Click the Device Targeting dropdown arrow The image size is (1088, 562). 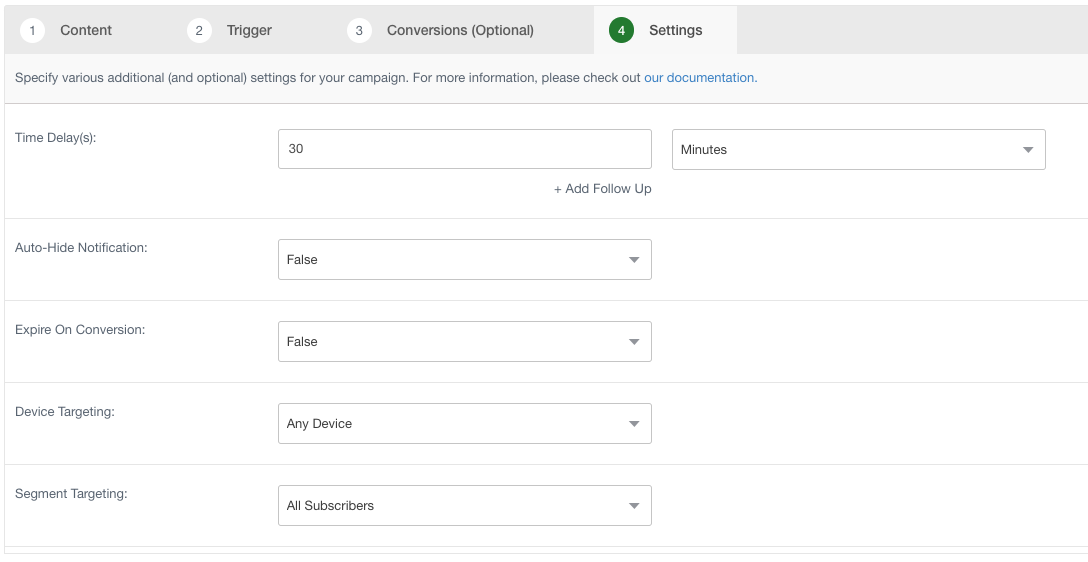tap(633, 424)
